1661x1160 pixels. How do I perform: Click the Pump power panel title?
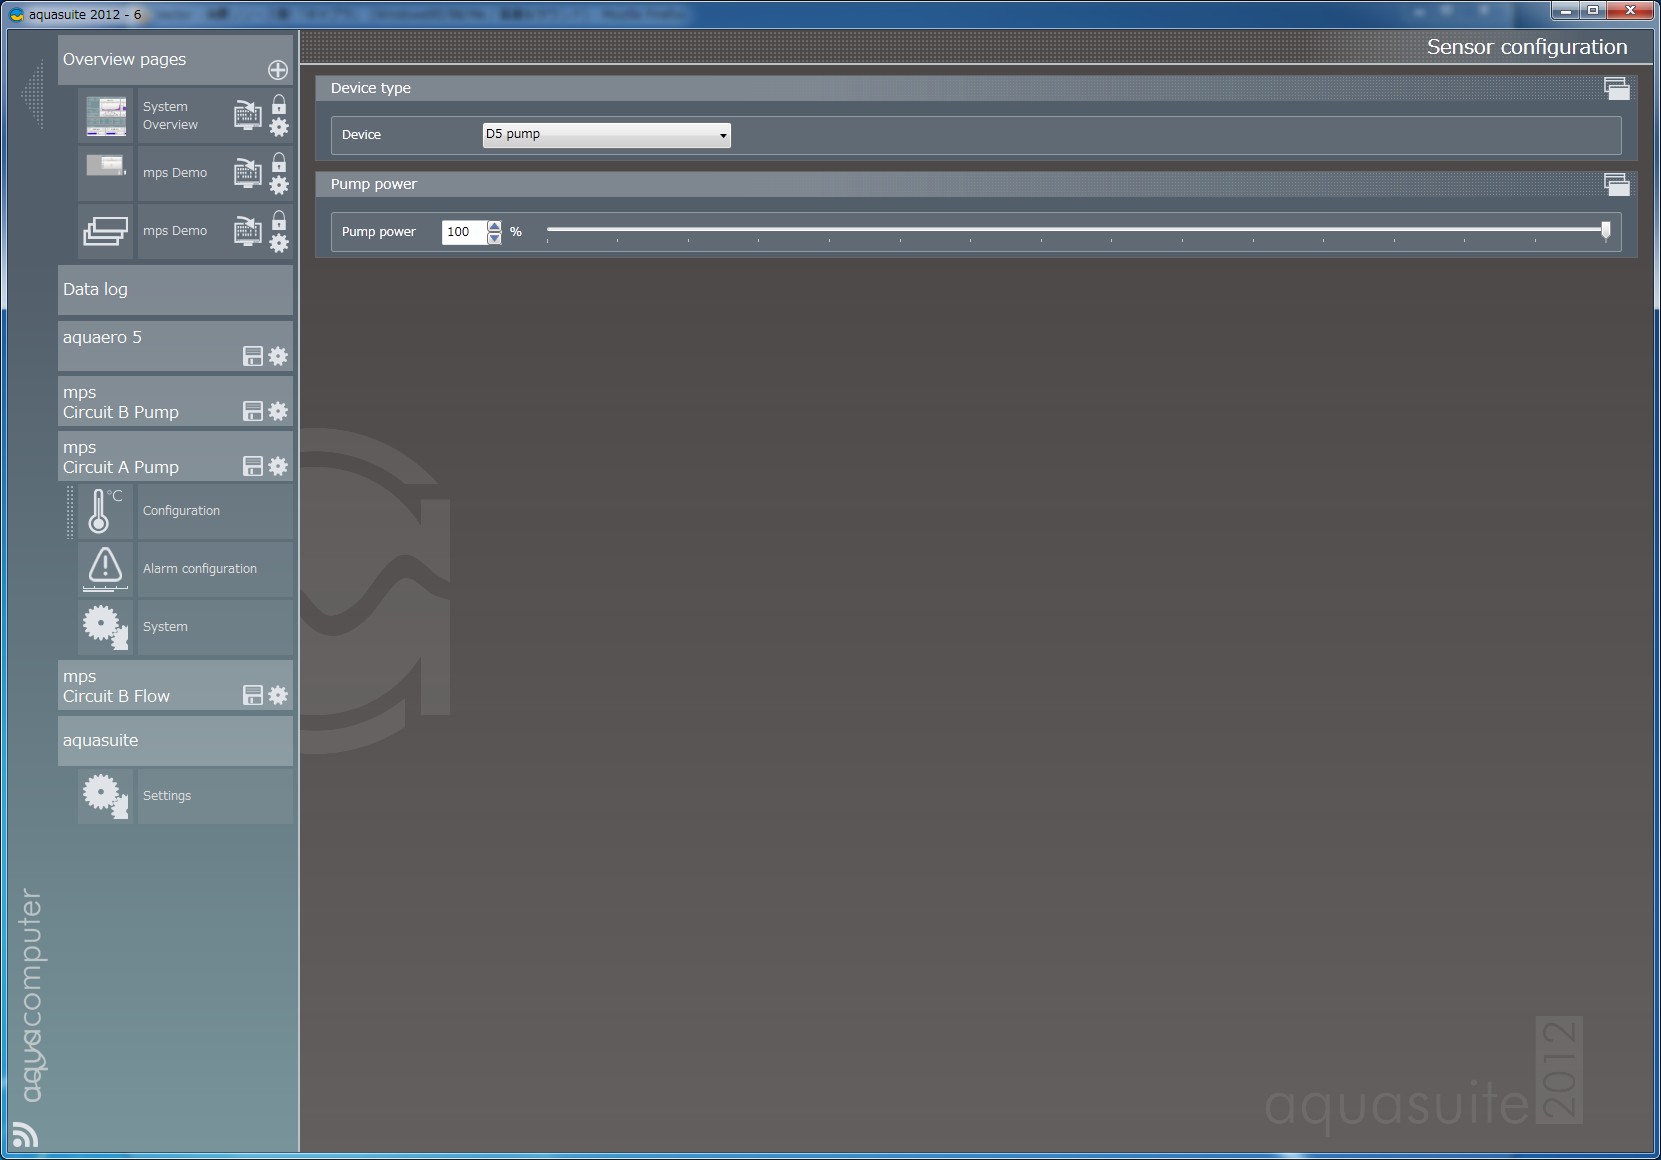pyautogui.click(x=374, y=184)
